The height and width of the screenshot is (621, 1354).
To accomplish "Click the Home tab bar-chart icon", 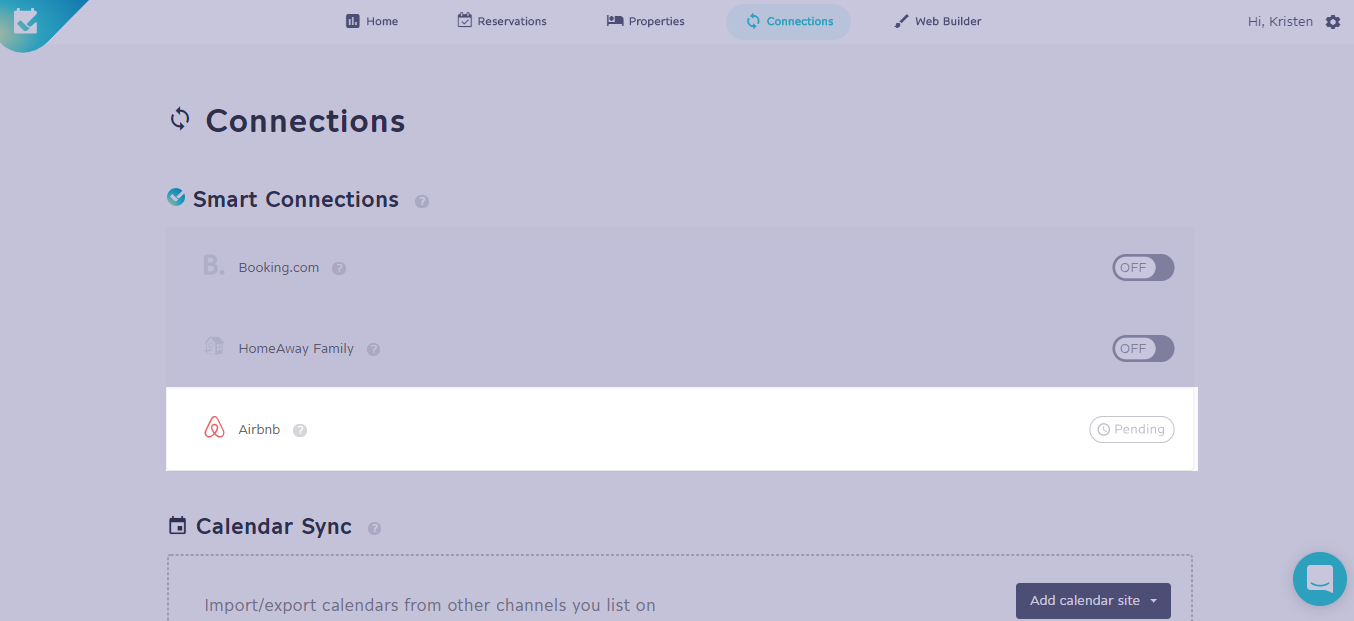I will coord(352,21).
